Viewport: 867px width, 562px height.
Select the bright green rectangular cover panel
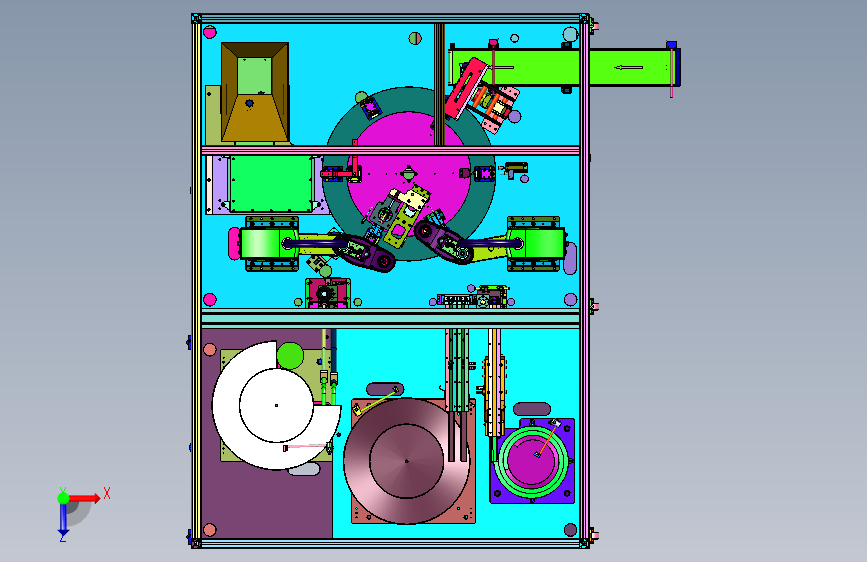(271, 184)
